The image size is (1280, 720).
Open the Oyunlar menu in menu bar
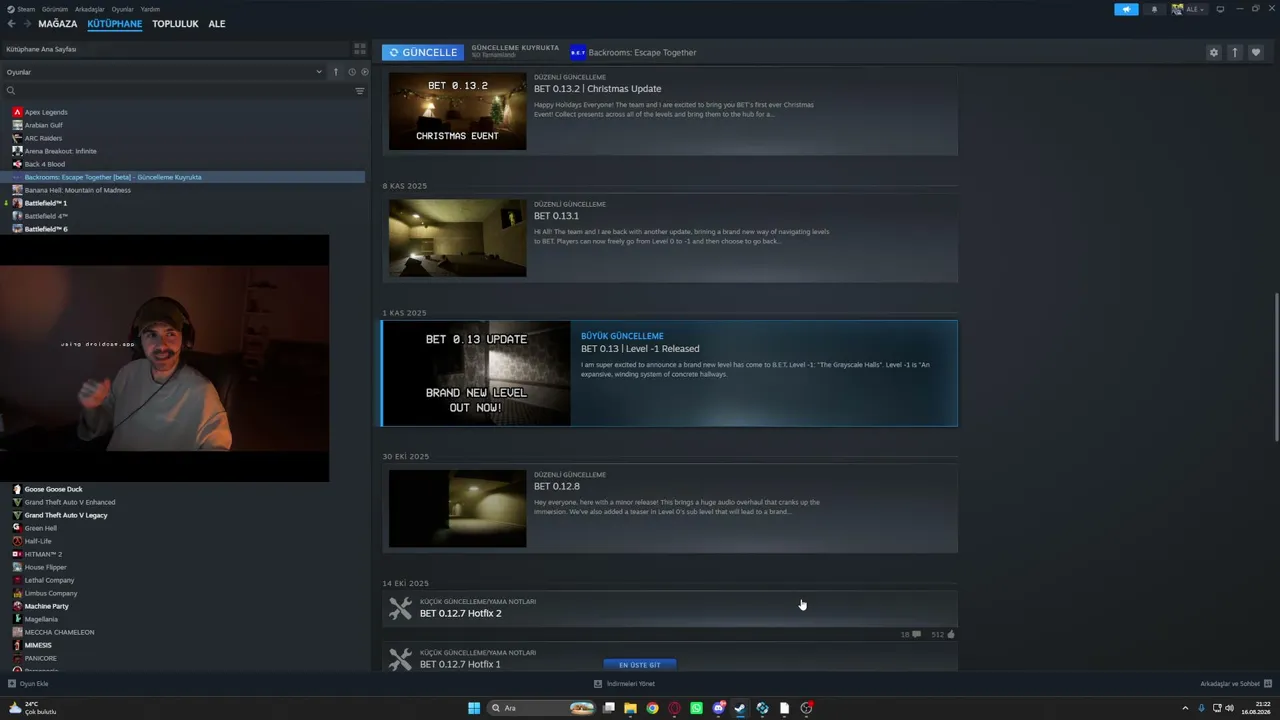click(x=123, y=9)
